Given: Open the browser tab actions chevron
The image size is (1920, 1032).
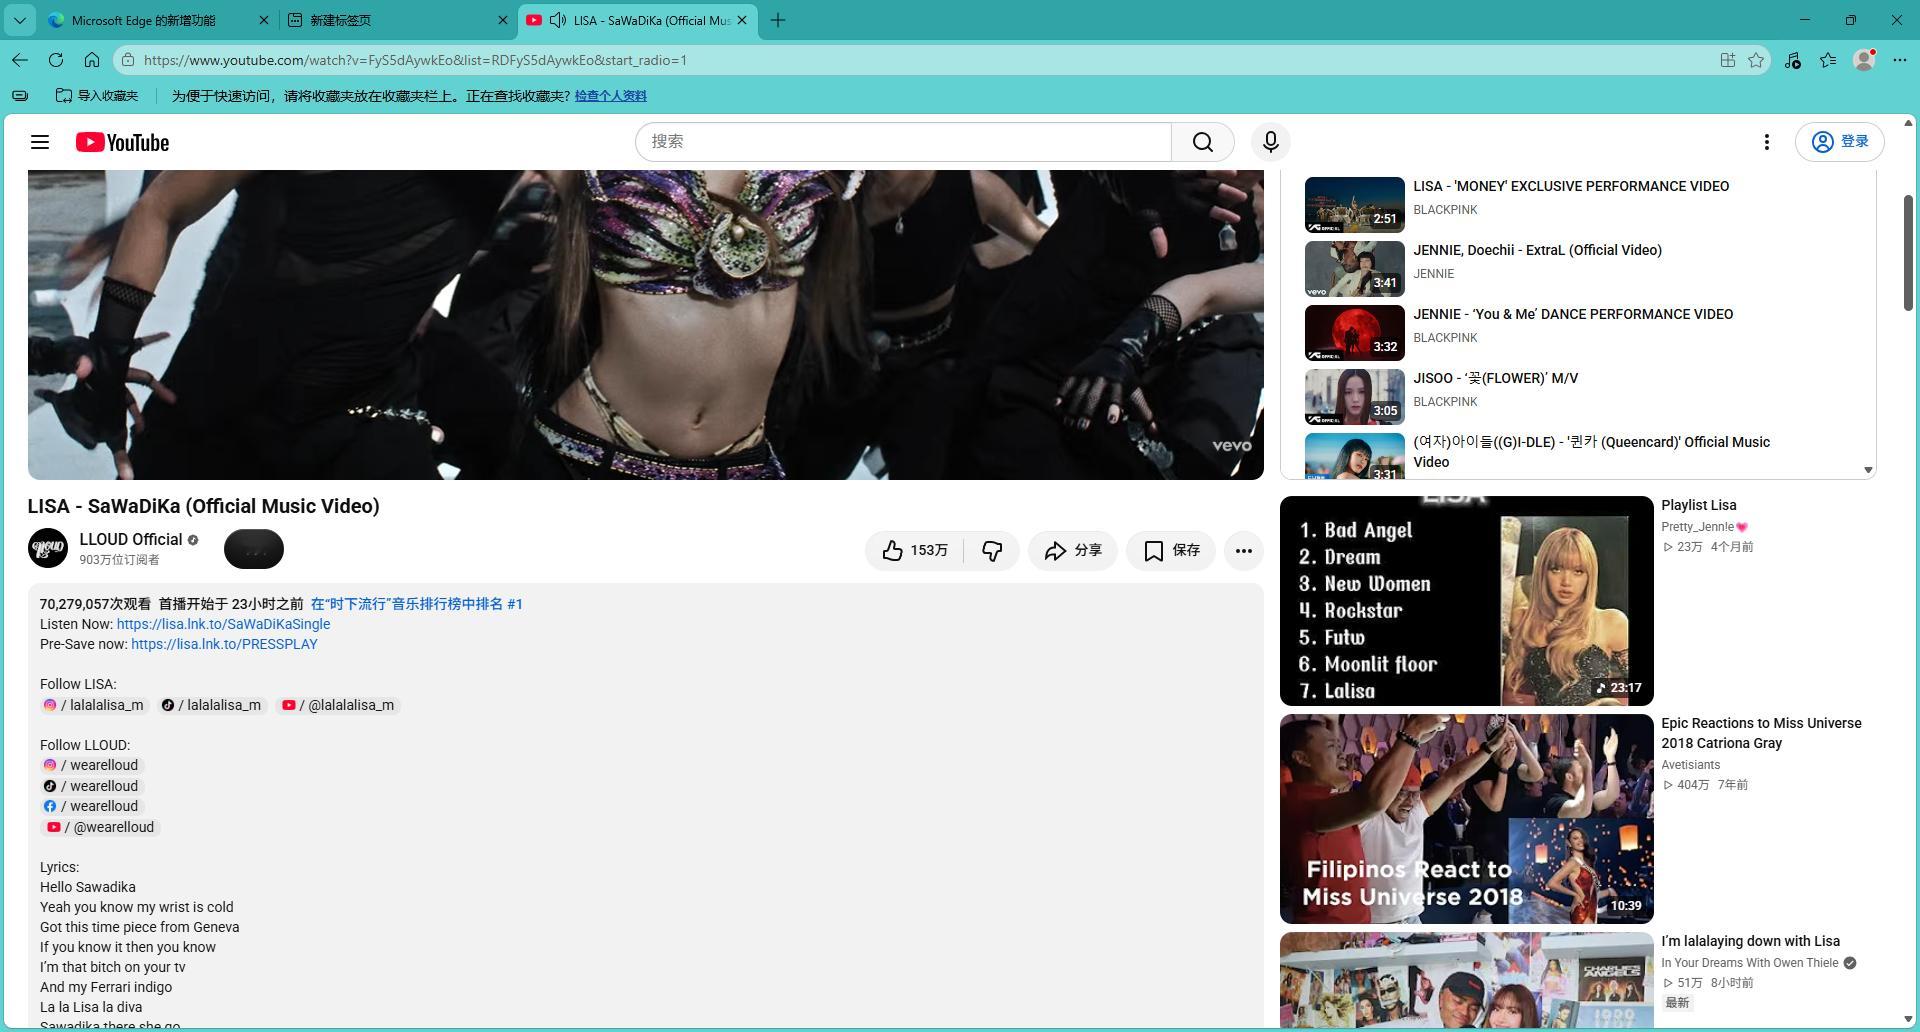Looking at the screenshot, I should (x=19, y=20).
